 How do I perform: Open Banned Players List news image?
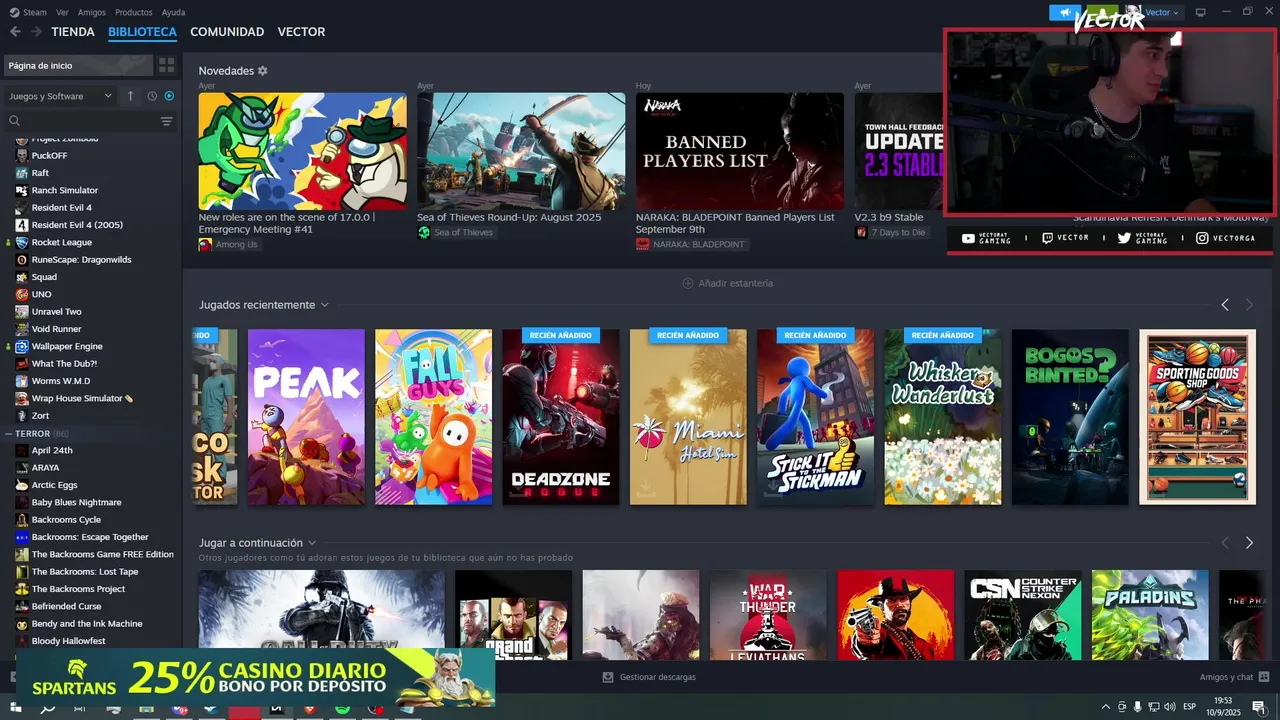[740, 151]
